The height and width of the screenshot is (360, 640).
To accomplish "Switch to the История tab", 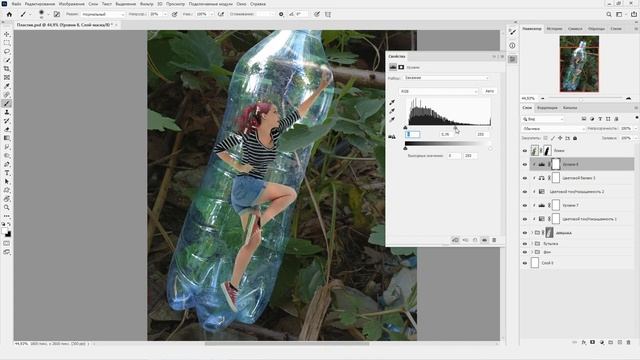I will click(x=554, y=29).
